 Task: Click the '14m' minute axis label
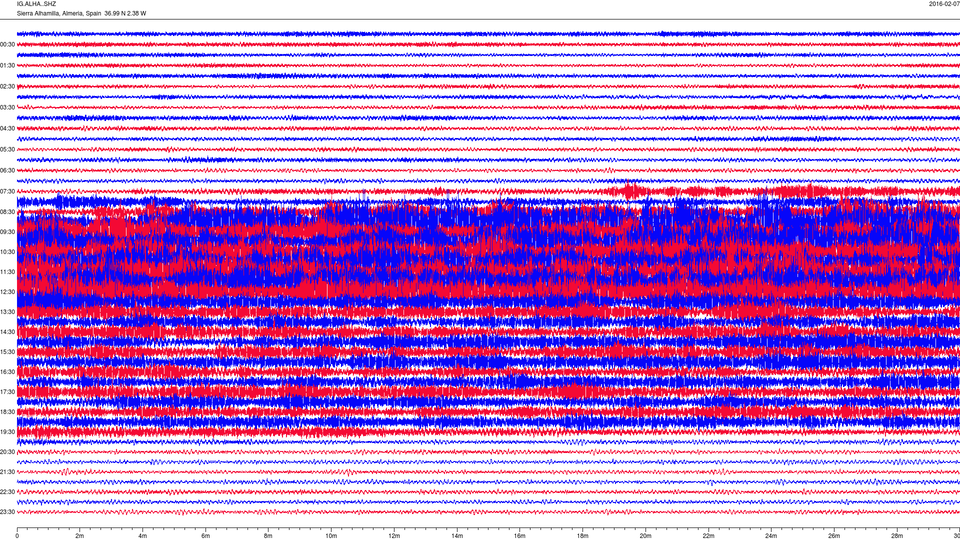point(457,536)
